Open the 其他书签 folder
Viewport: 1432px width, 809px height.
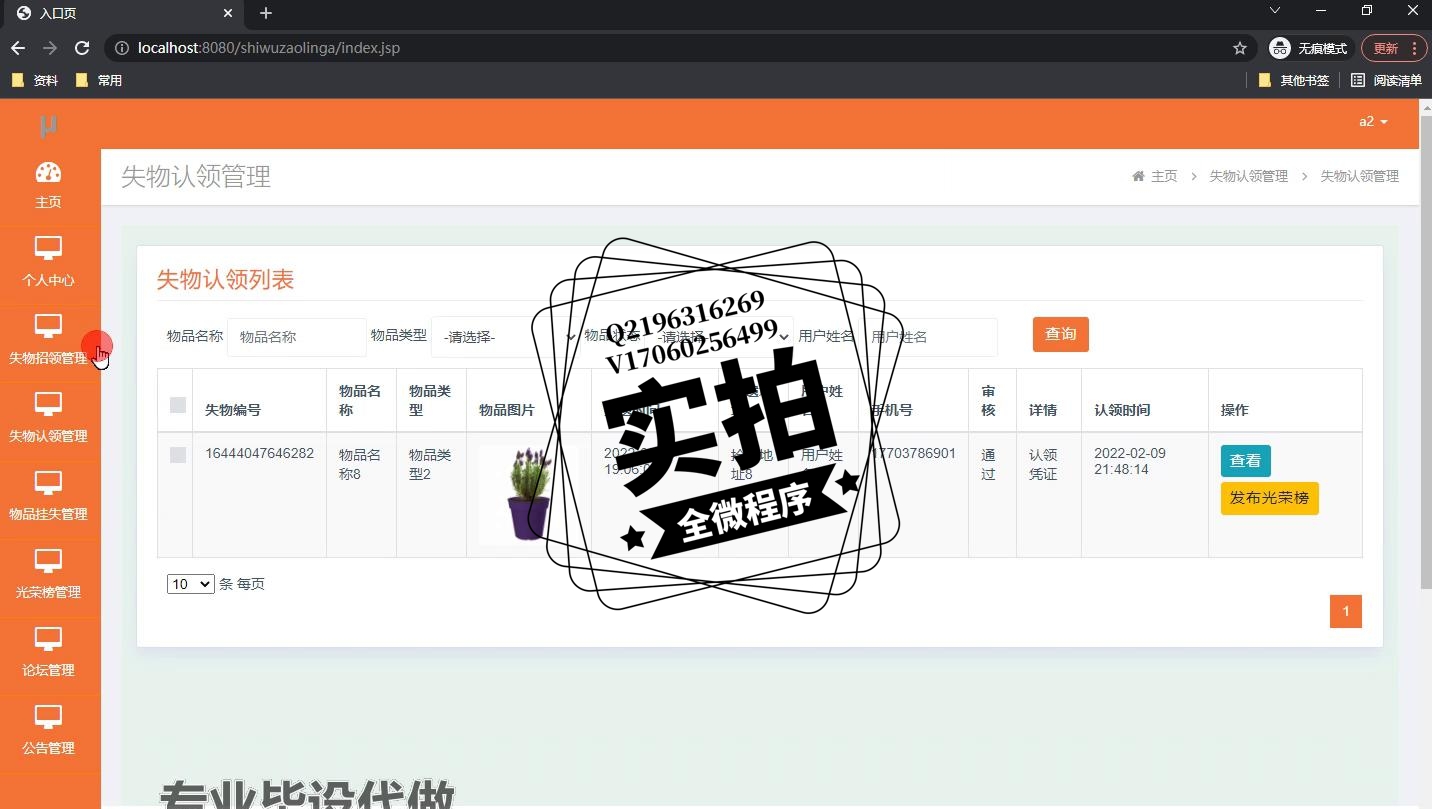coord(1294,80)
